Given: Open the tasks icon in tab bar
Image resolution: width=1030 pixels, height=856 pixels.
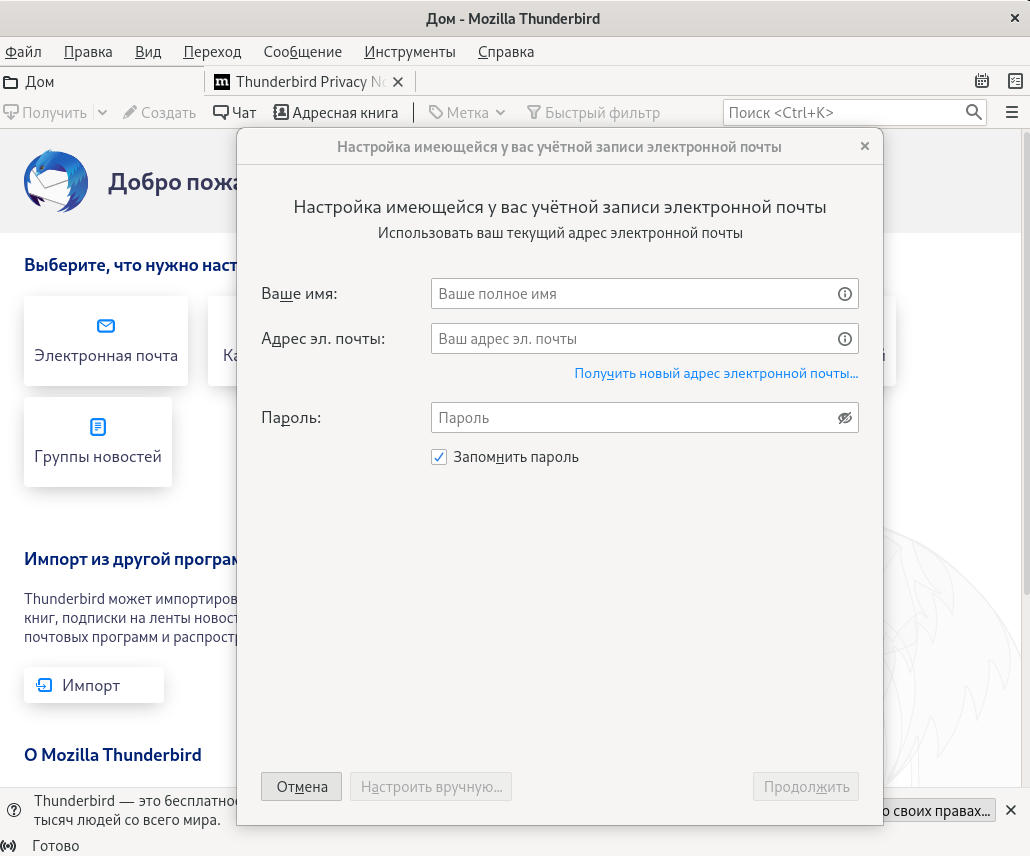Looking at the screenshot, I should 1015,81.
